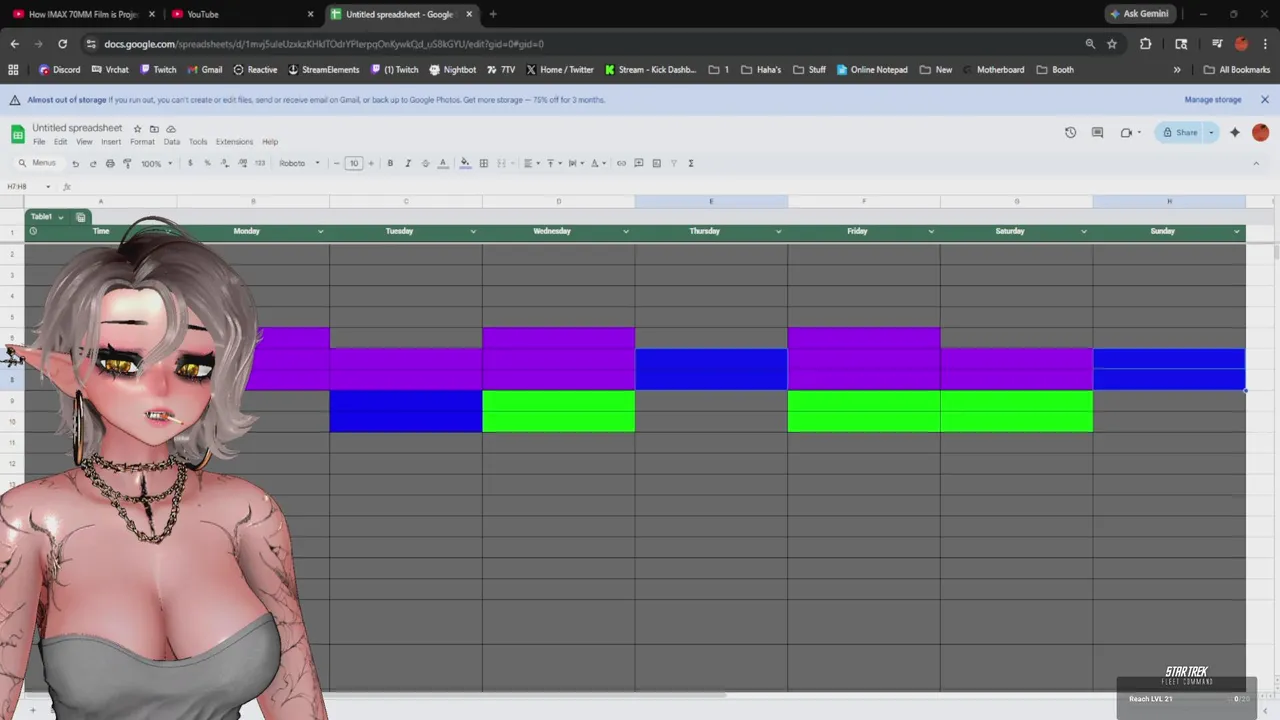Click the Share button
This screenshot has height=720, width=1280.
[x=1180, y=132]
